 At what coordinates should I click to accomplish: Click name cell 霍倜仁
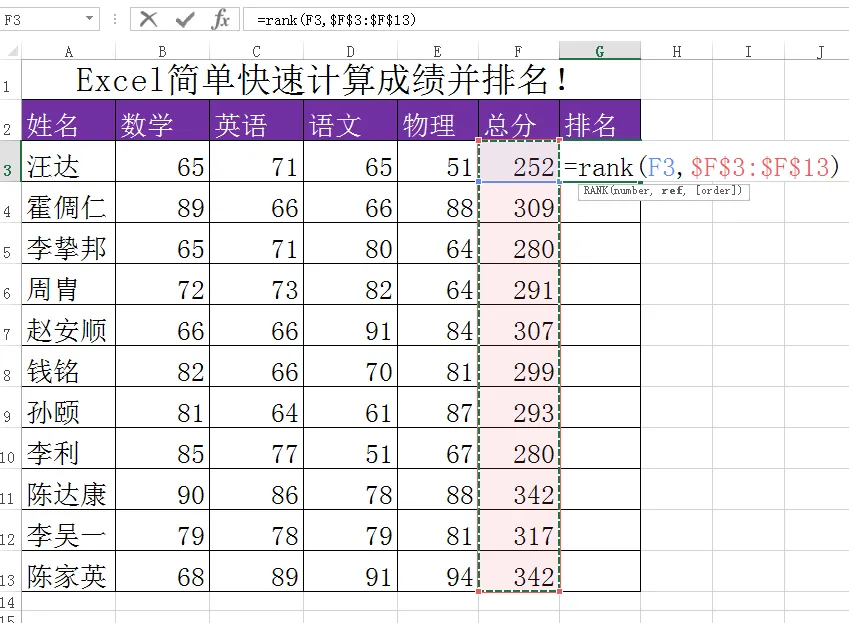68,202
